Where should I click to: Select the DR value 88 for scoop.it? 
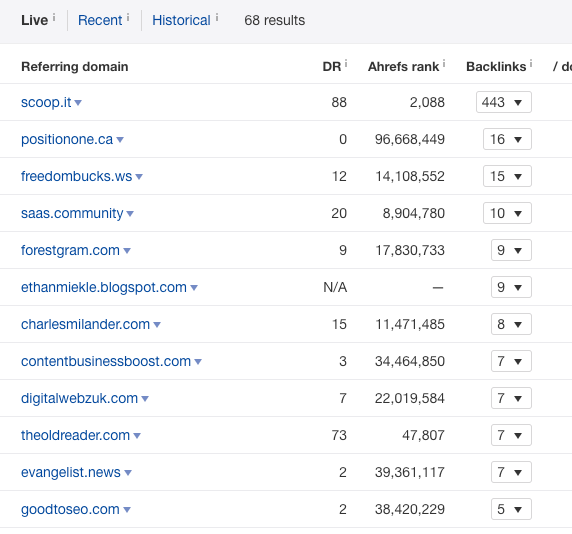[339, 102]
